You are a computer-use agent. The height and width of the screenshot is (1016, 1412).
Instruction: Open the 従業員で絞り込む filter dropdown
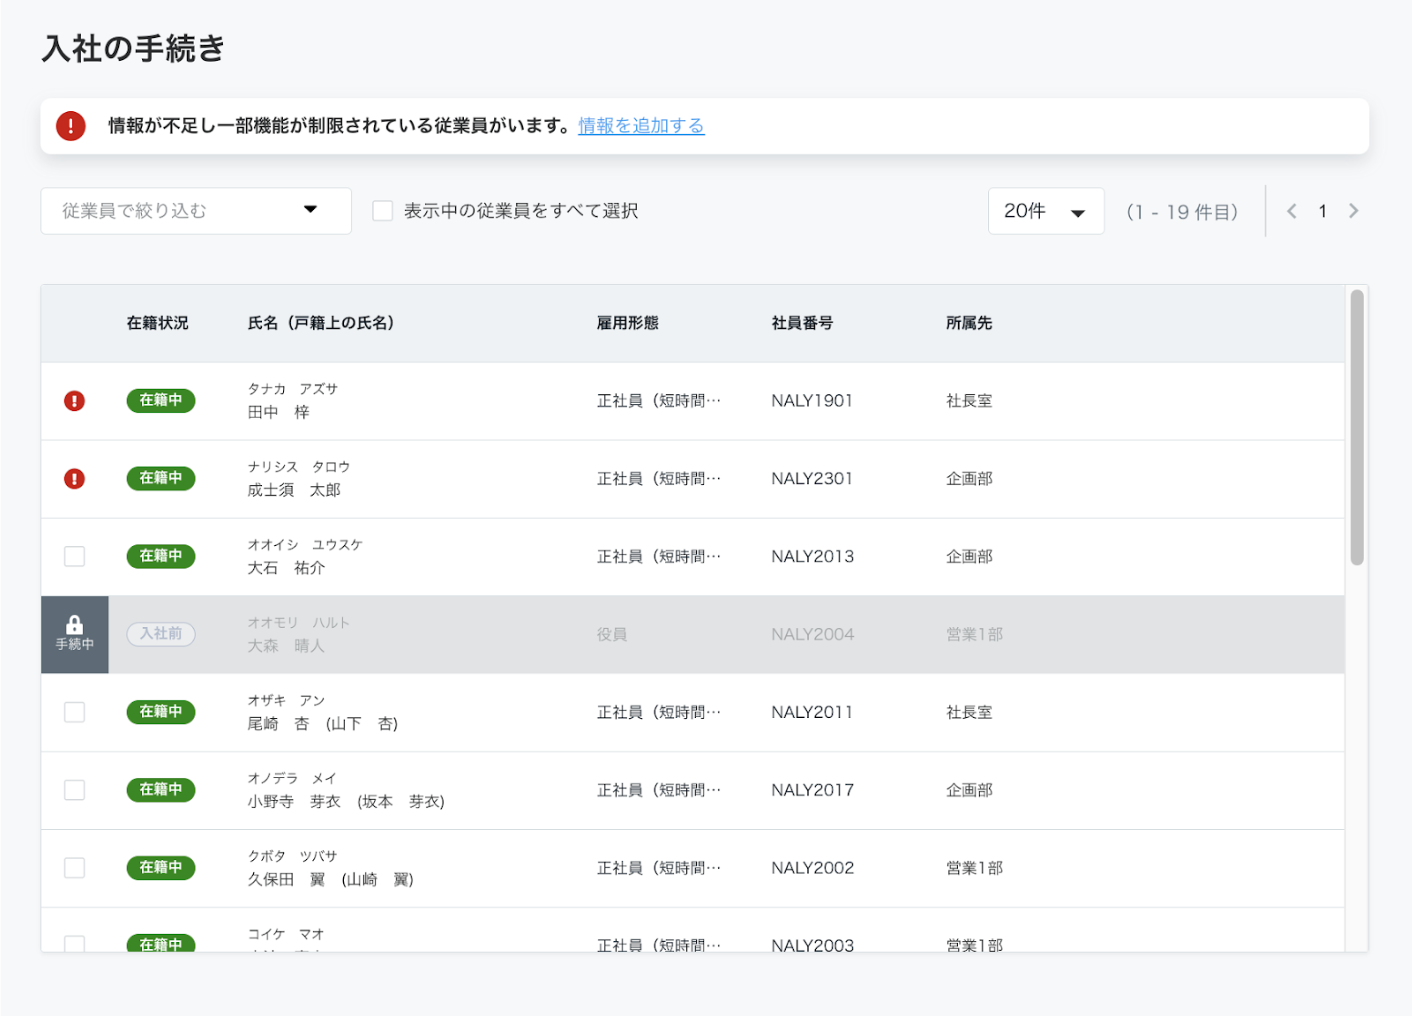[x=196, y=211]
